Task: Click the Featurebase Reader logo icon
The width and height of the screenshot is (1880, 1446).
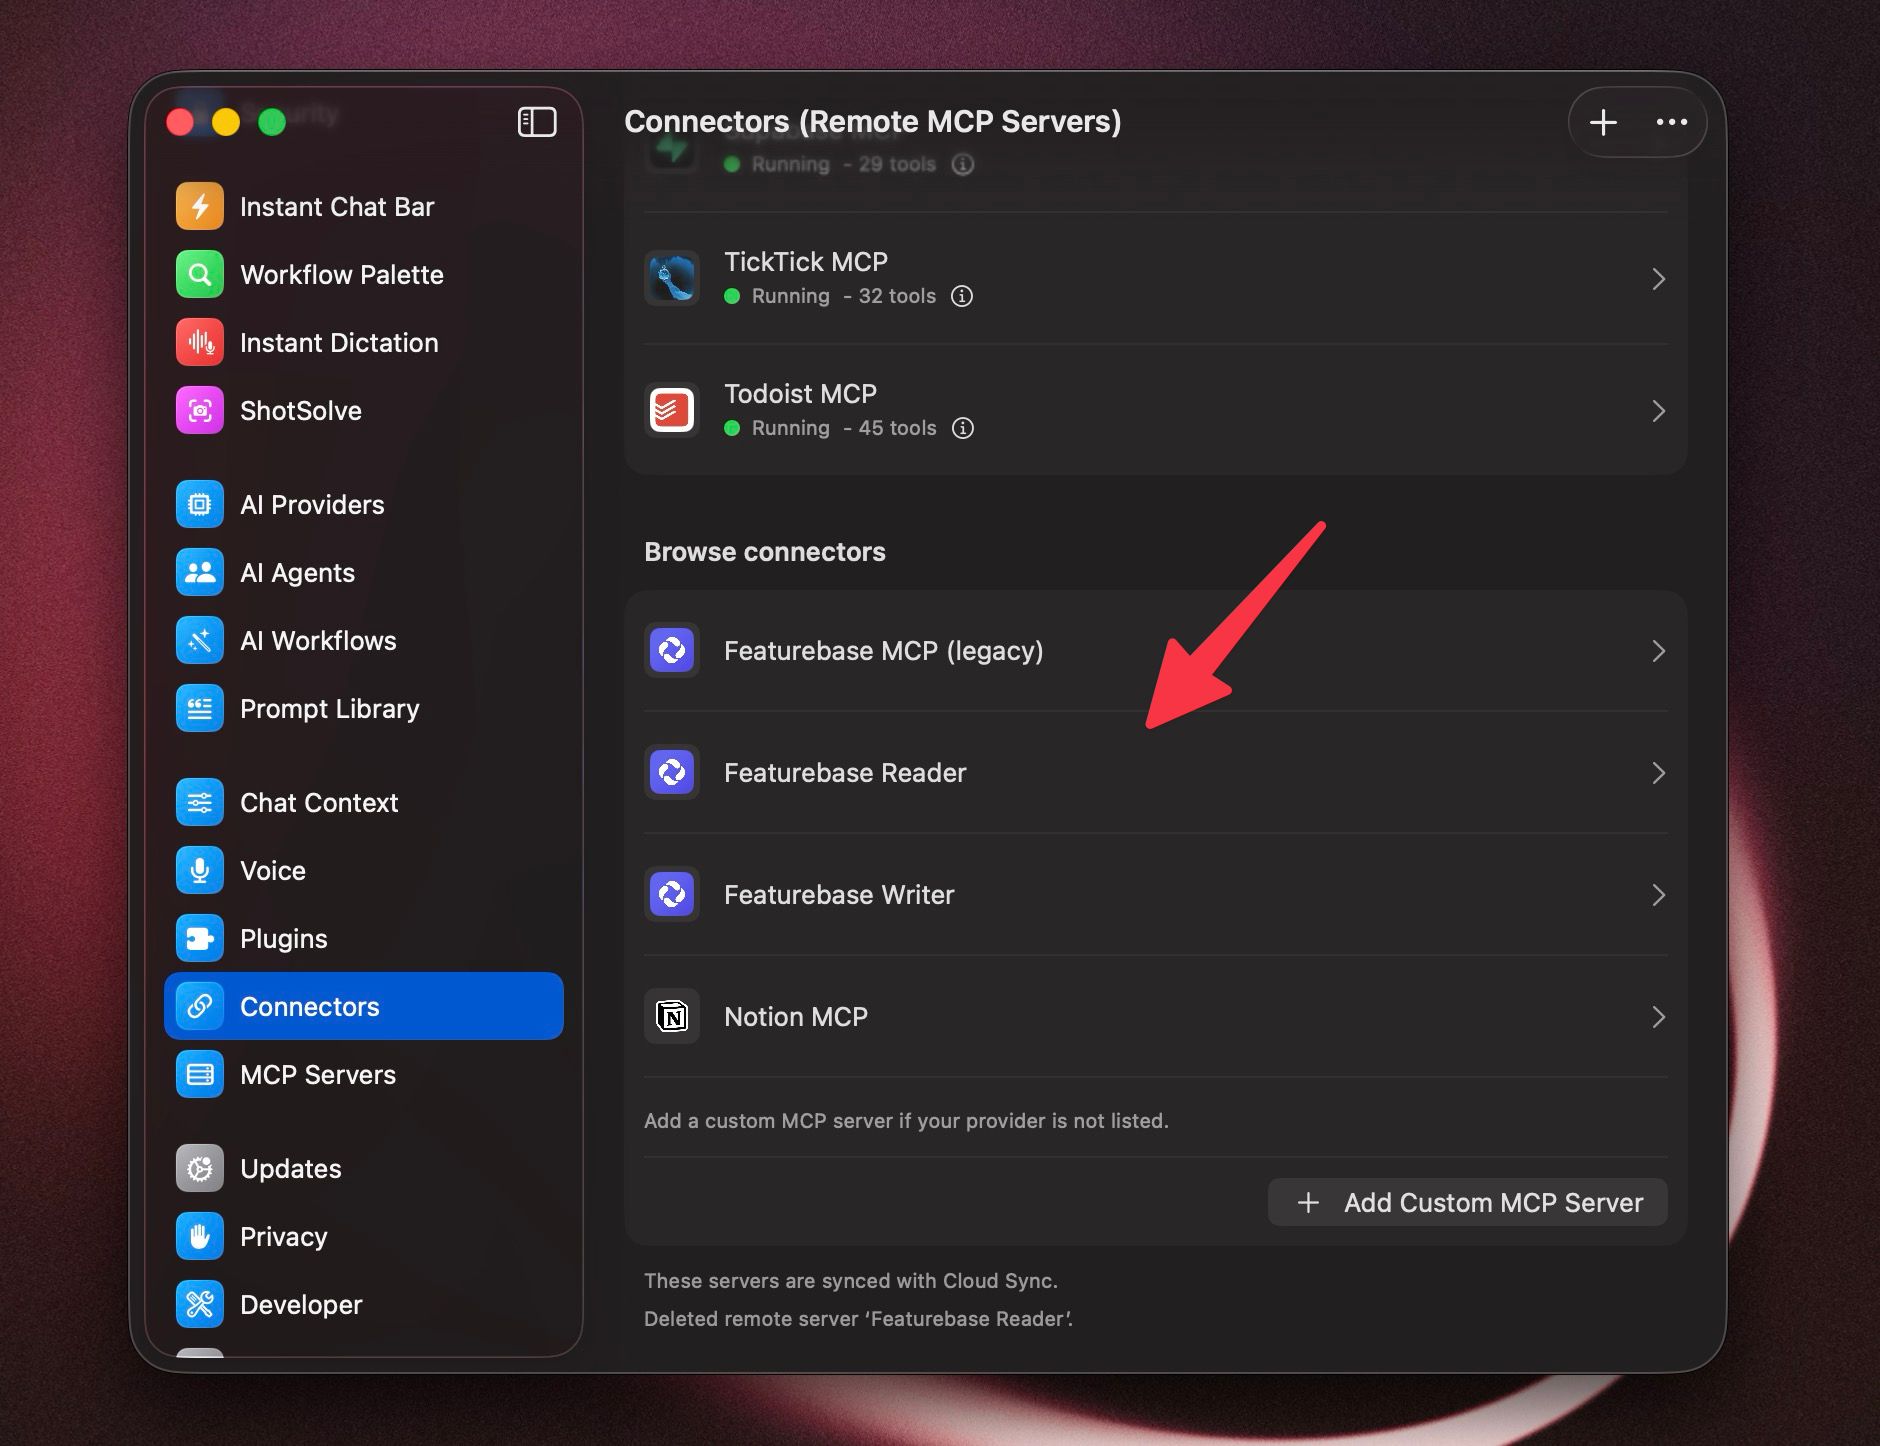Action: (x=672, y=773)
